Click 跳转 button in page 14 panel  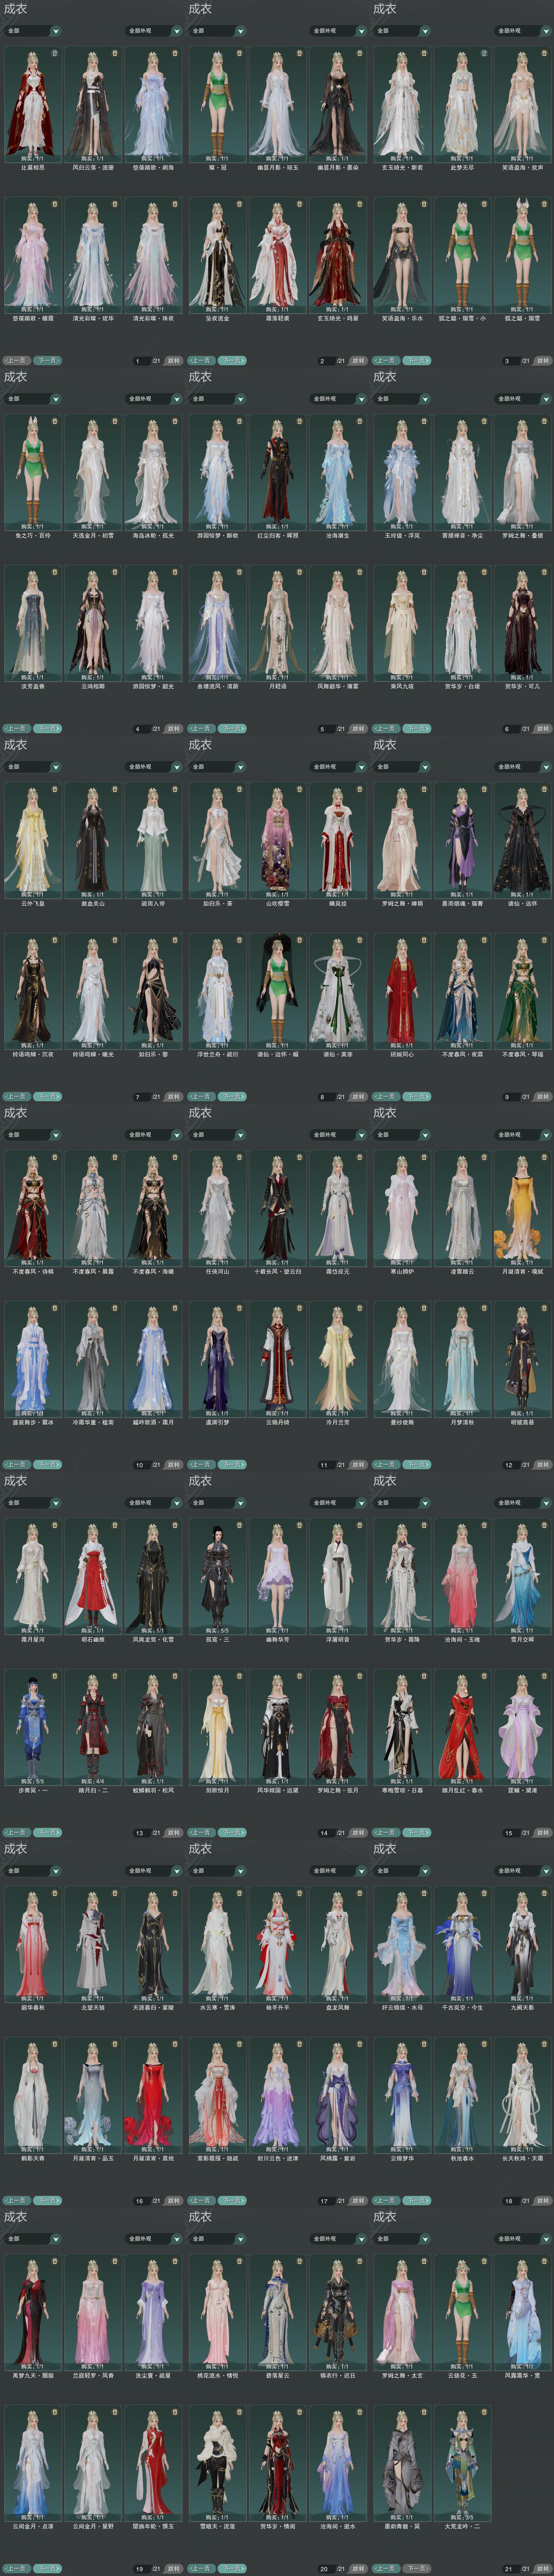[x=359, y=1833]
